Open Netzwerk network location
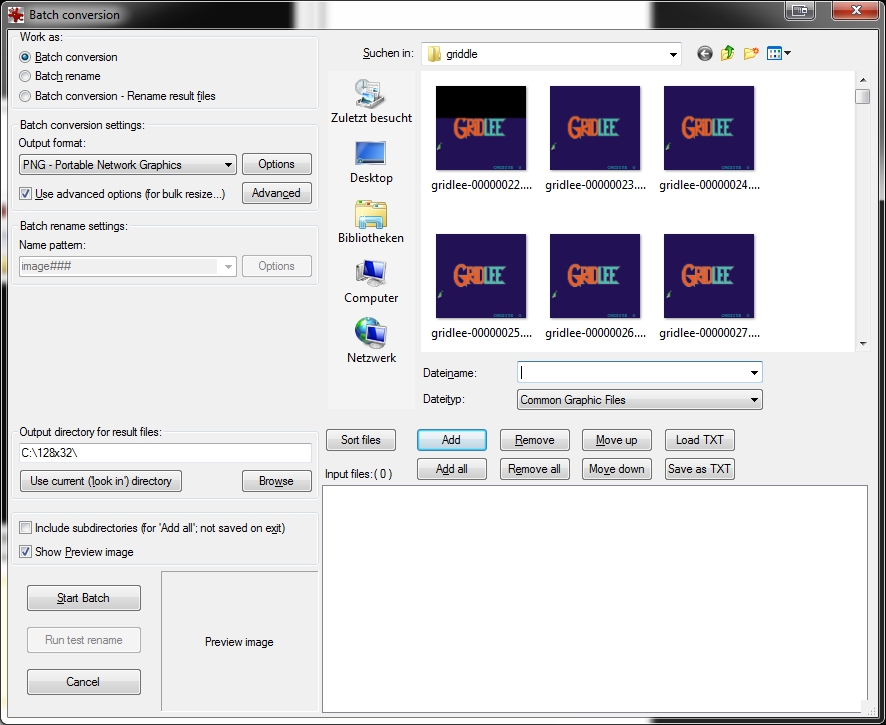This screenshot has height=725, width=886. [x=371, y=341]
